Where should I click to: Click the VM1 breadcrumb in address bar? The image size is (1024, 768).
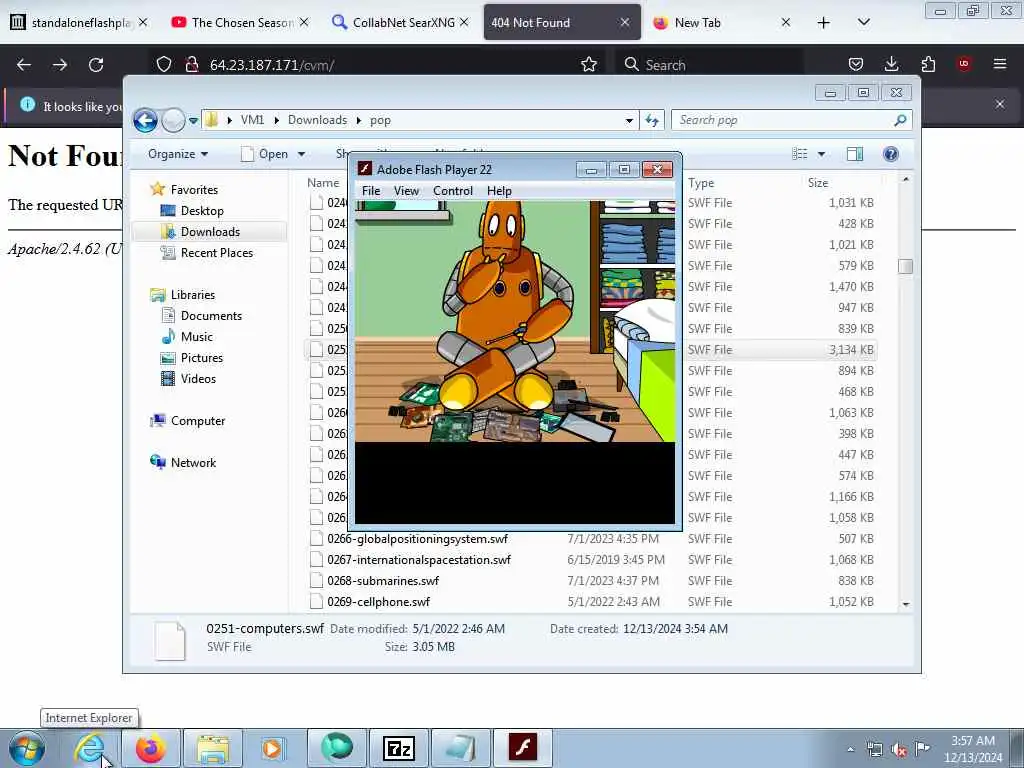(x=252, y=120)
